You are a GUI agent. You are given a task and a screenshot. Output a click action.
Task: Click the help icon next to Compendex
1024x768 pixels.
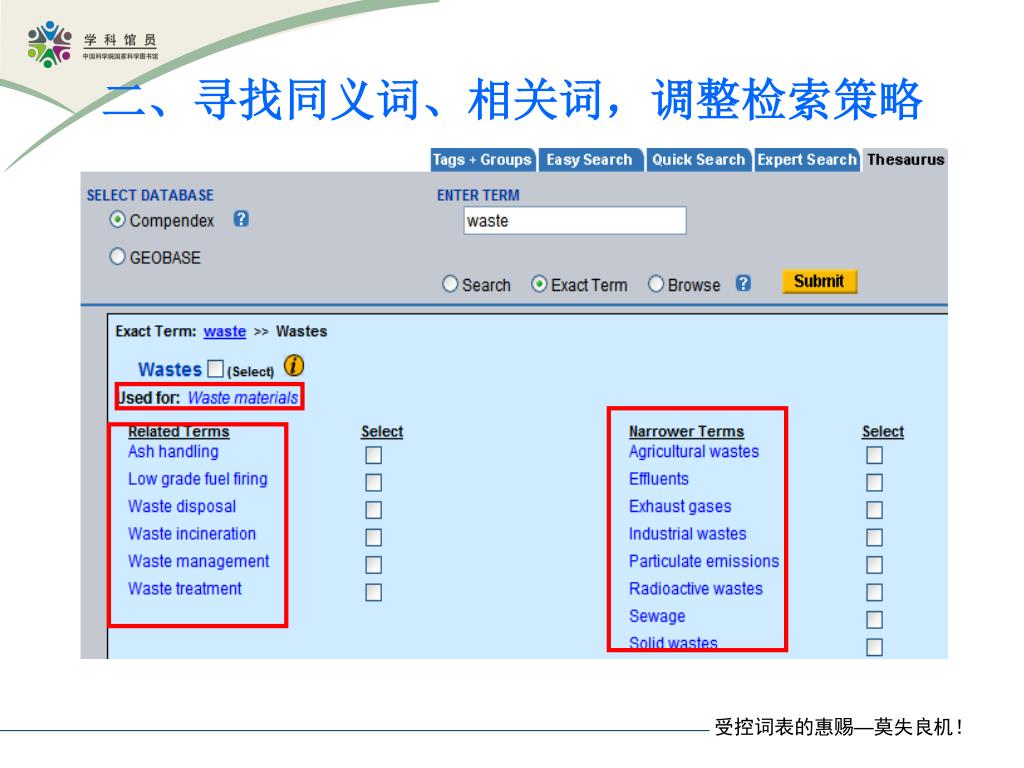click(x=241, y=219)
